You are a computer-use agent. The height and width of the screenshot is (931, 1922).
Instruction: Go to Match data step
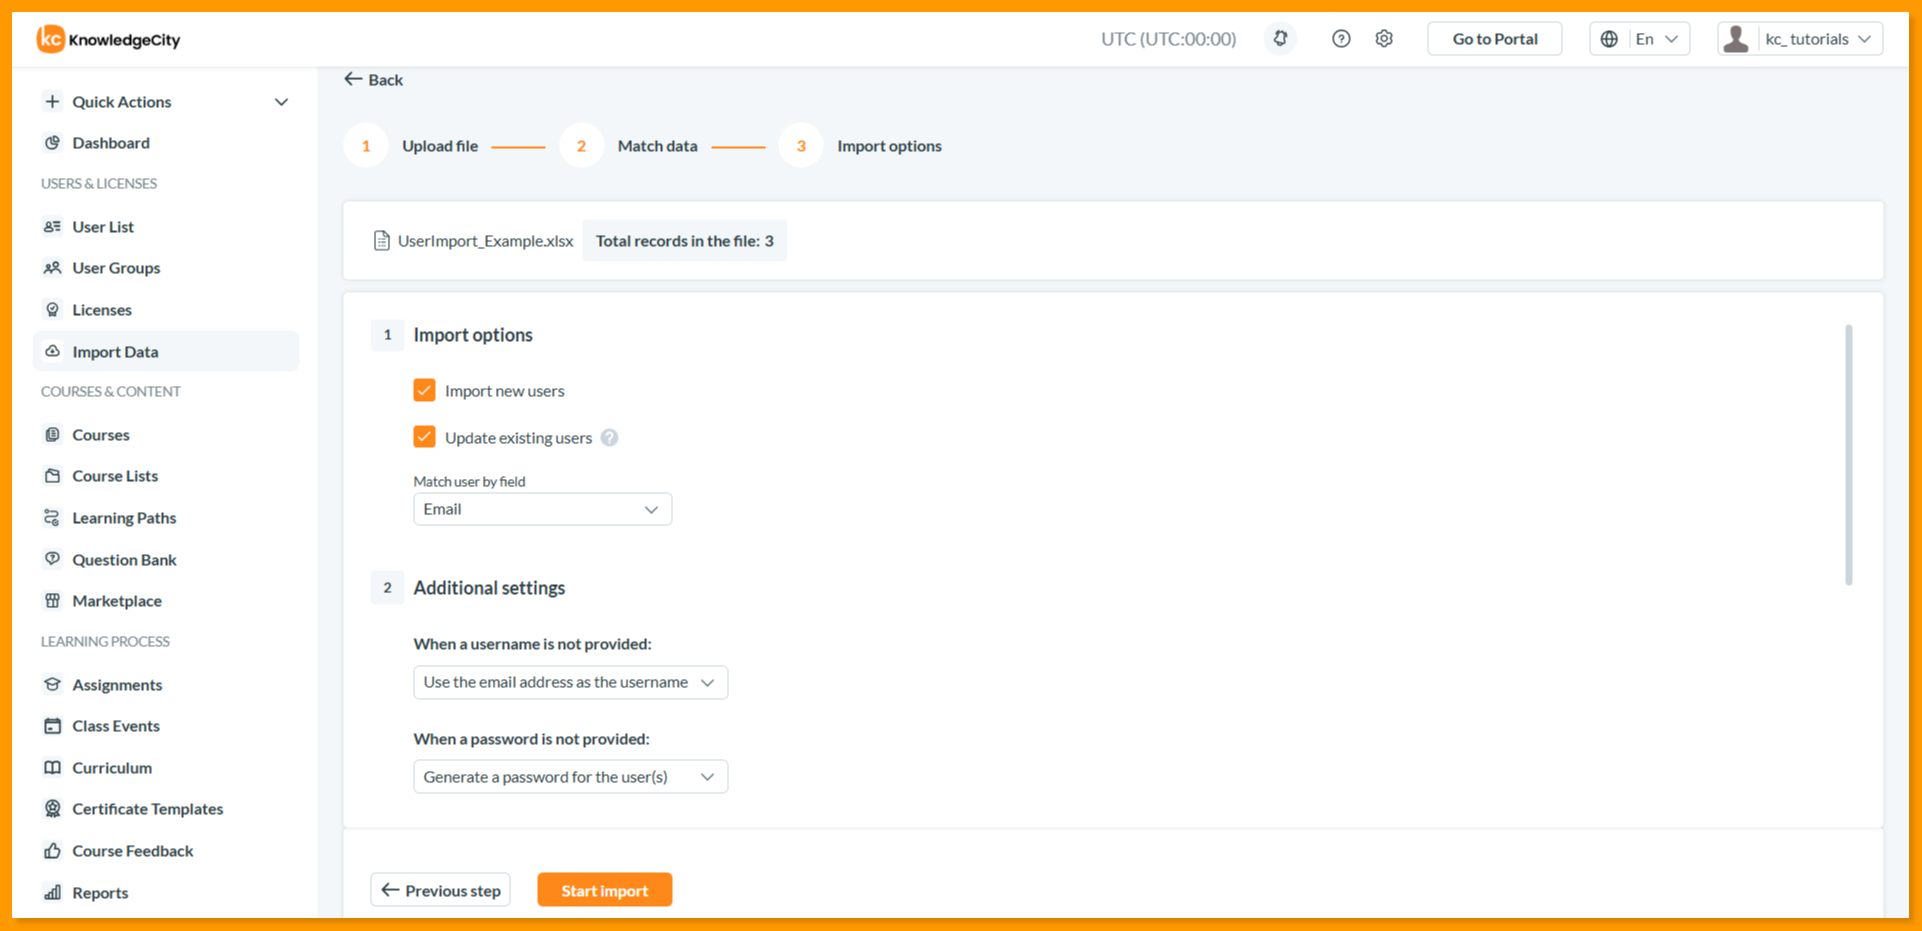[629, 146]
